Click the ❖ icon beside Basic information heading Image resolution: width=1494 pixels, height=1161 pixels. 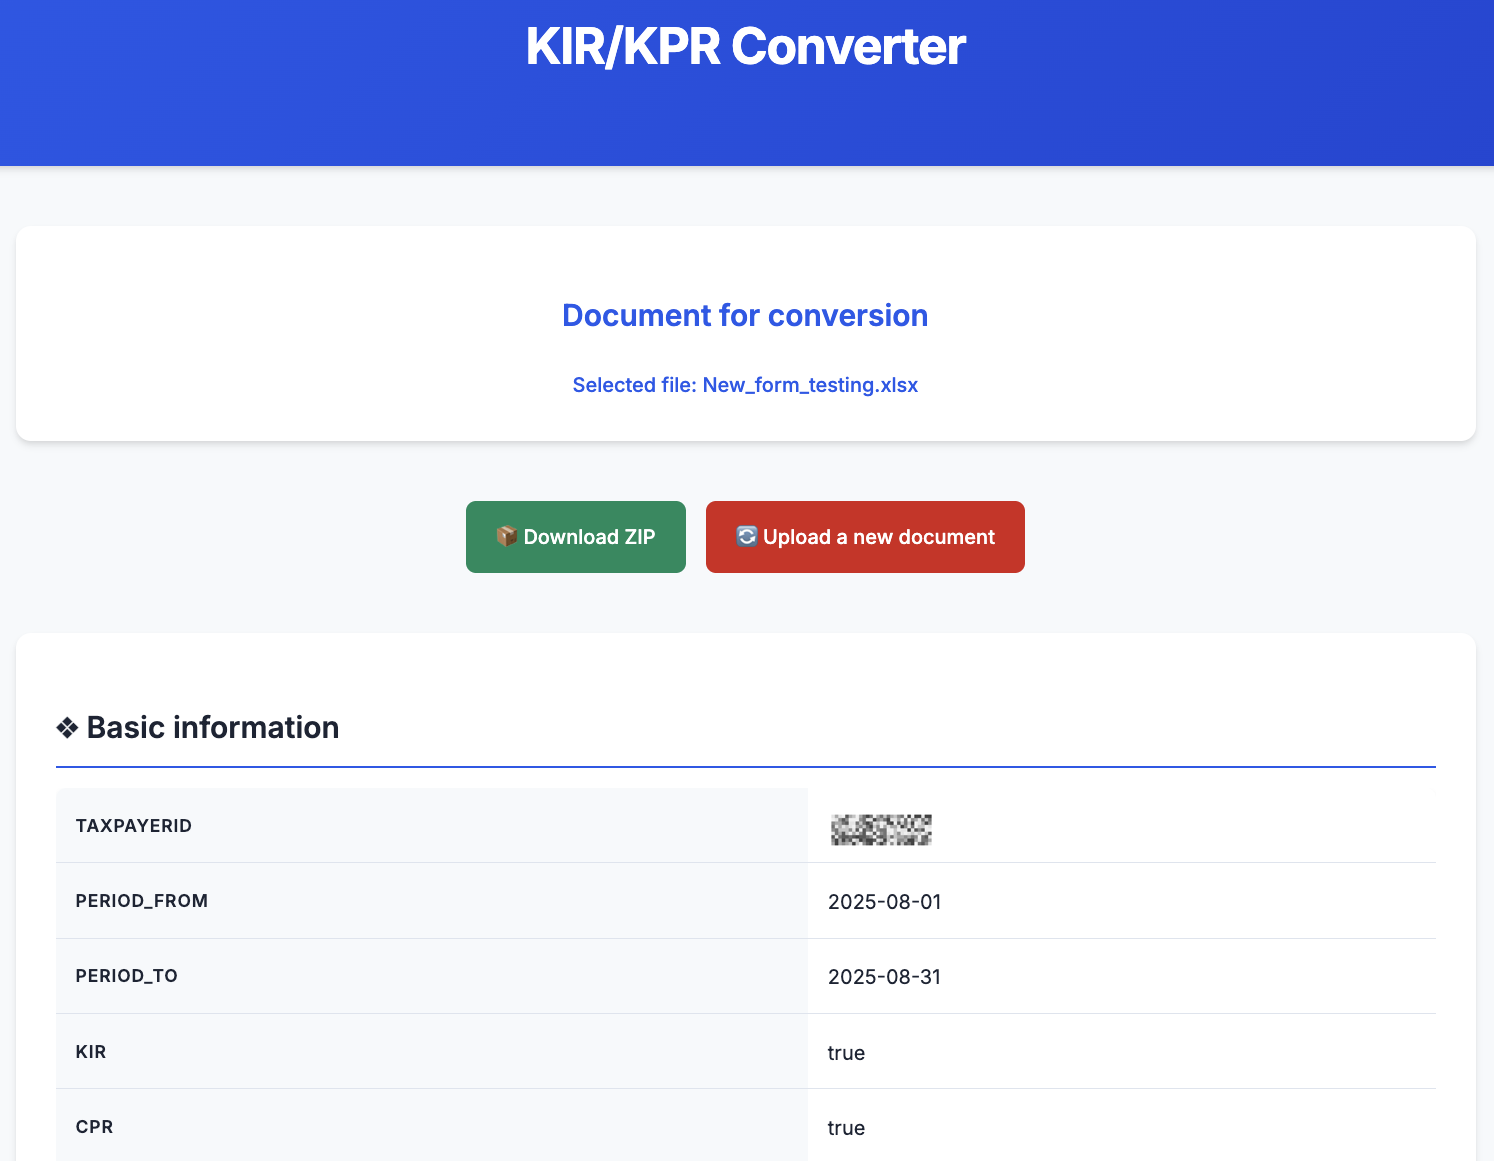[x=67, y=727]
